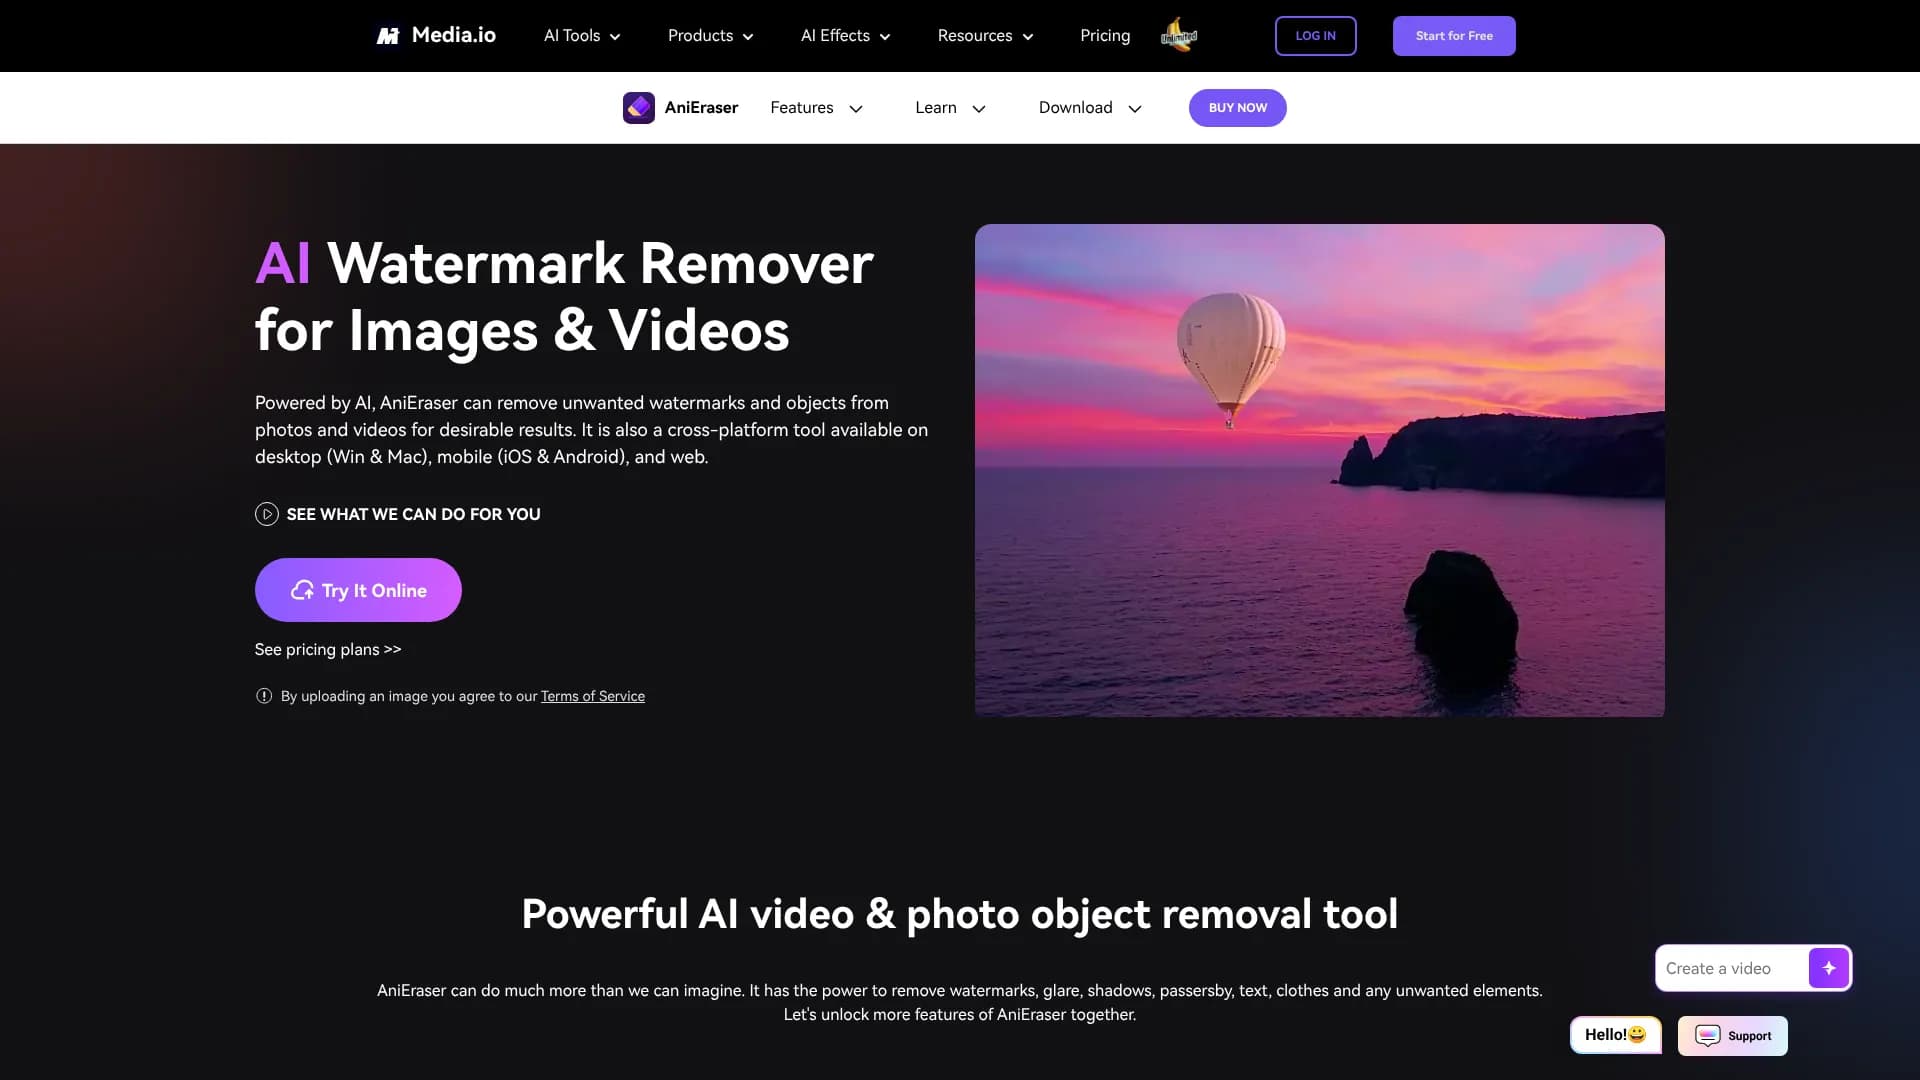Click the Unlimited banana promo icon
The width and height of the screenshot is (1920, 1080).
click(1179, 34)
